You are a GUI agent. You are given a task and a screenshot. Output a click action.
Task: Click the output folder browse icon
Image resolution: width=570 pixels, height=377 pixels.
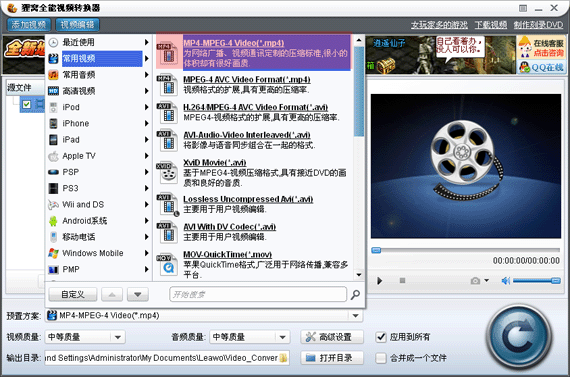[x=284, y=358]
